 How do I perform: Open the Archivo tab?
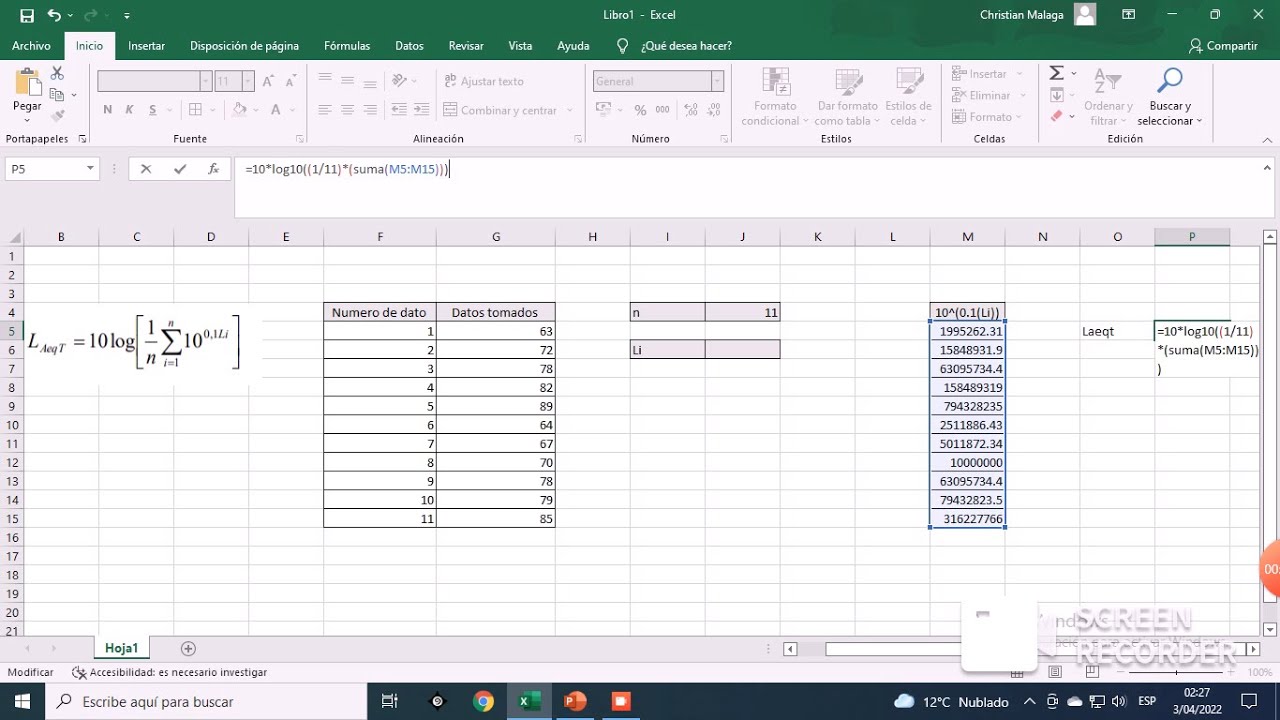pos(31,46)
